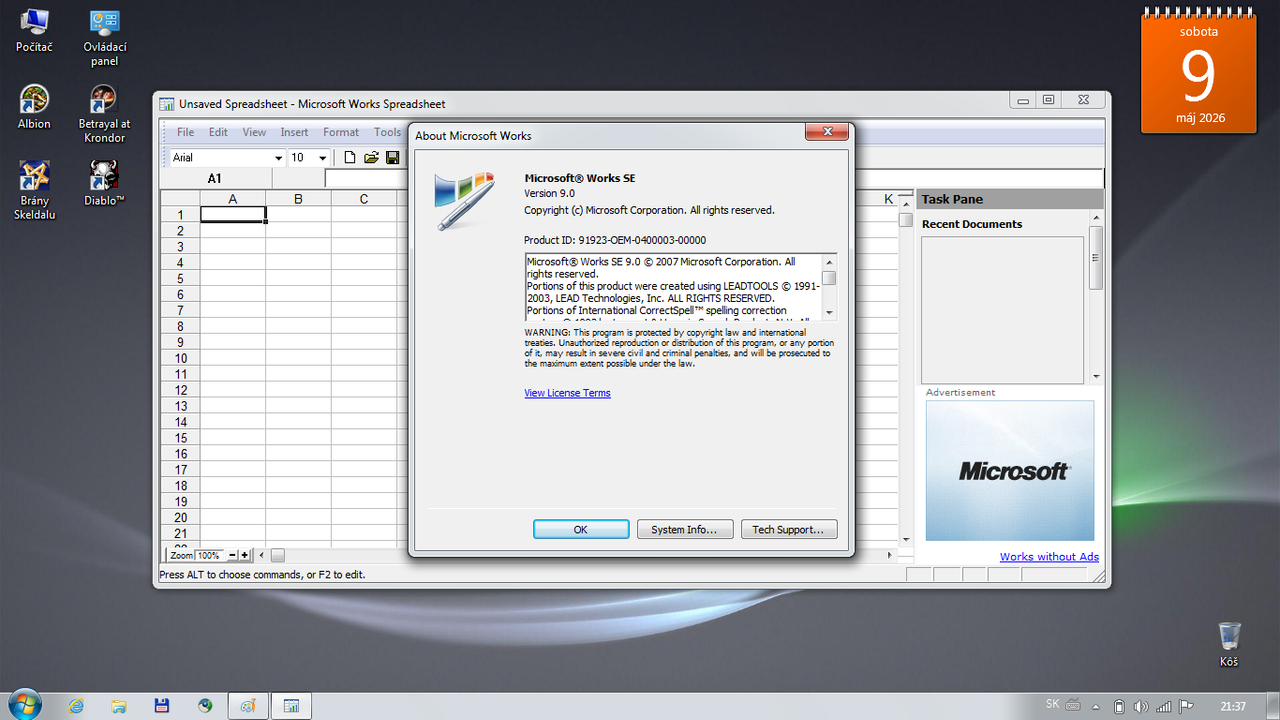The width and height of the screenshot is (1280, 720).
Task: Select column K header
Action: [x=888, y=199]
